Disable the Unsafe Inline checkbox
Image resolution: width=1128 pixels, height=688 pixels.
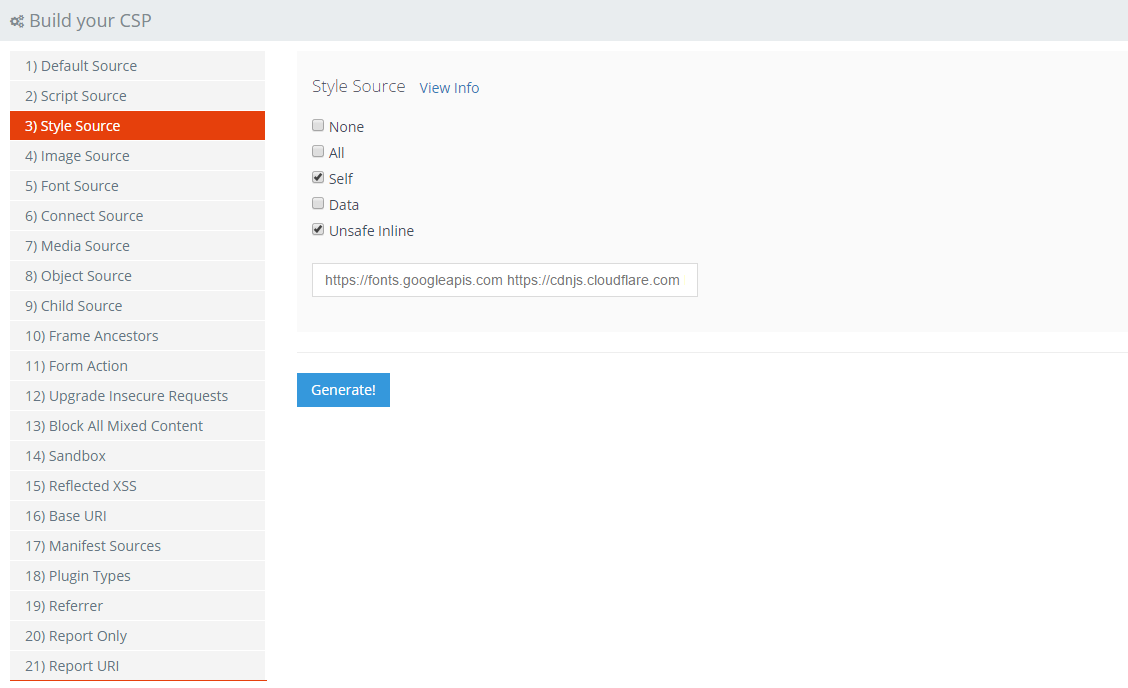click(x=318, y=230)
